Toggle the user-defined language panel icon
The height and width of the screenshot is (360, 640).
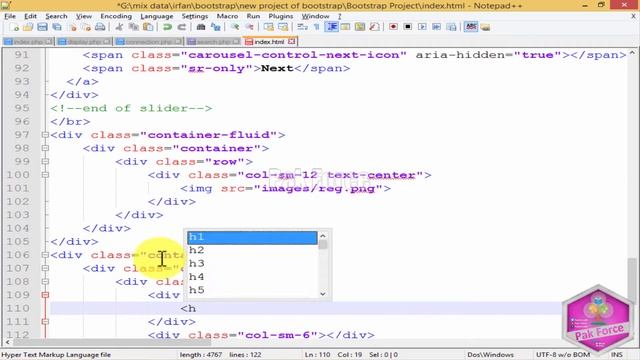click(345, 27)
